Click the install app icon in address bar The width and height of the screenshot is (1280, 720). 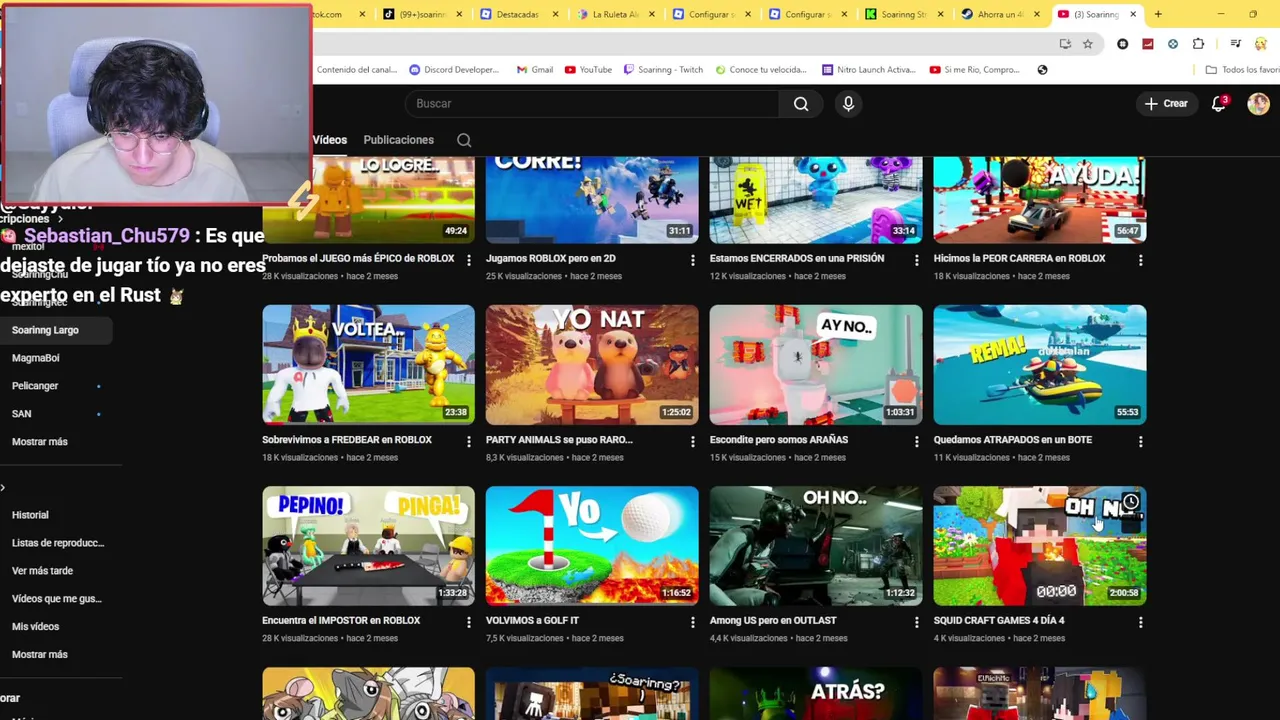click(1065, 44)
